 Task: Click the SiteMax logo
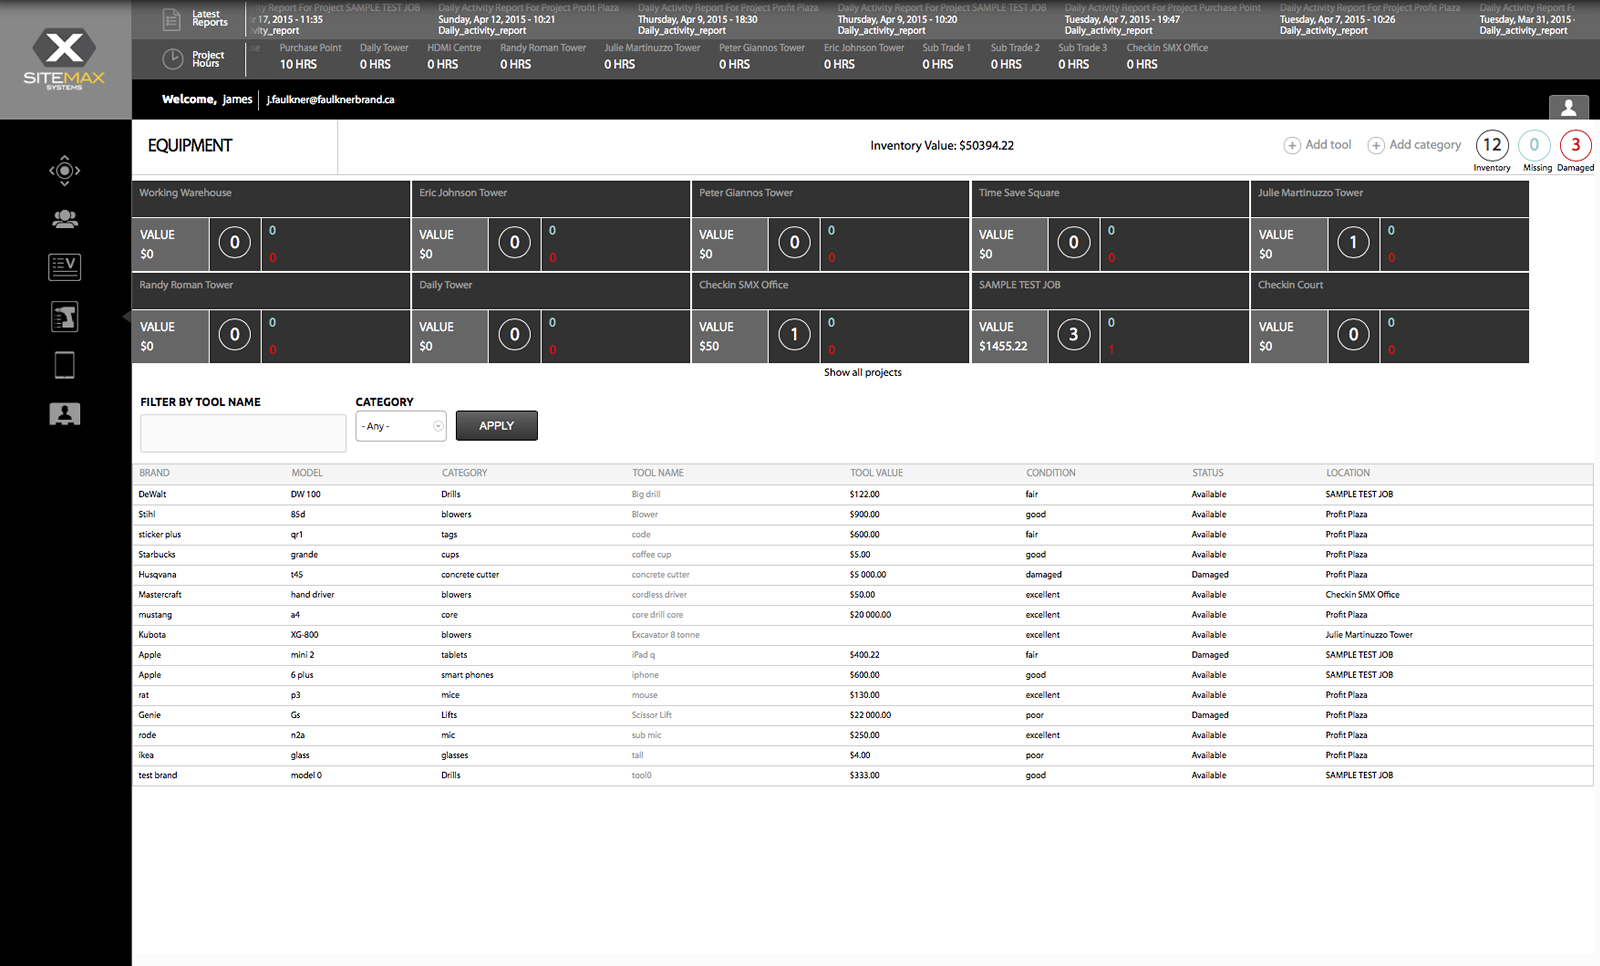[x=65, y=60]
